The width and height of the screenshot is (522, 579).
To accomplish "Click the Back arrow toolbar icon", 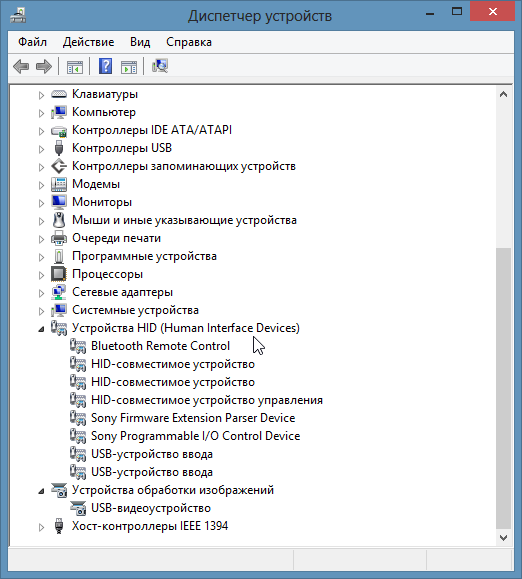I will 21,67.
